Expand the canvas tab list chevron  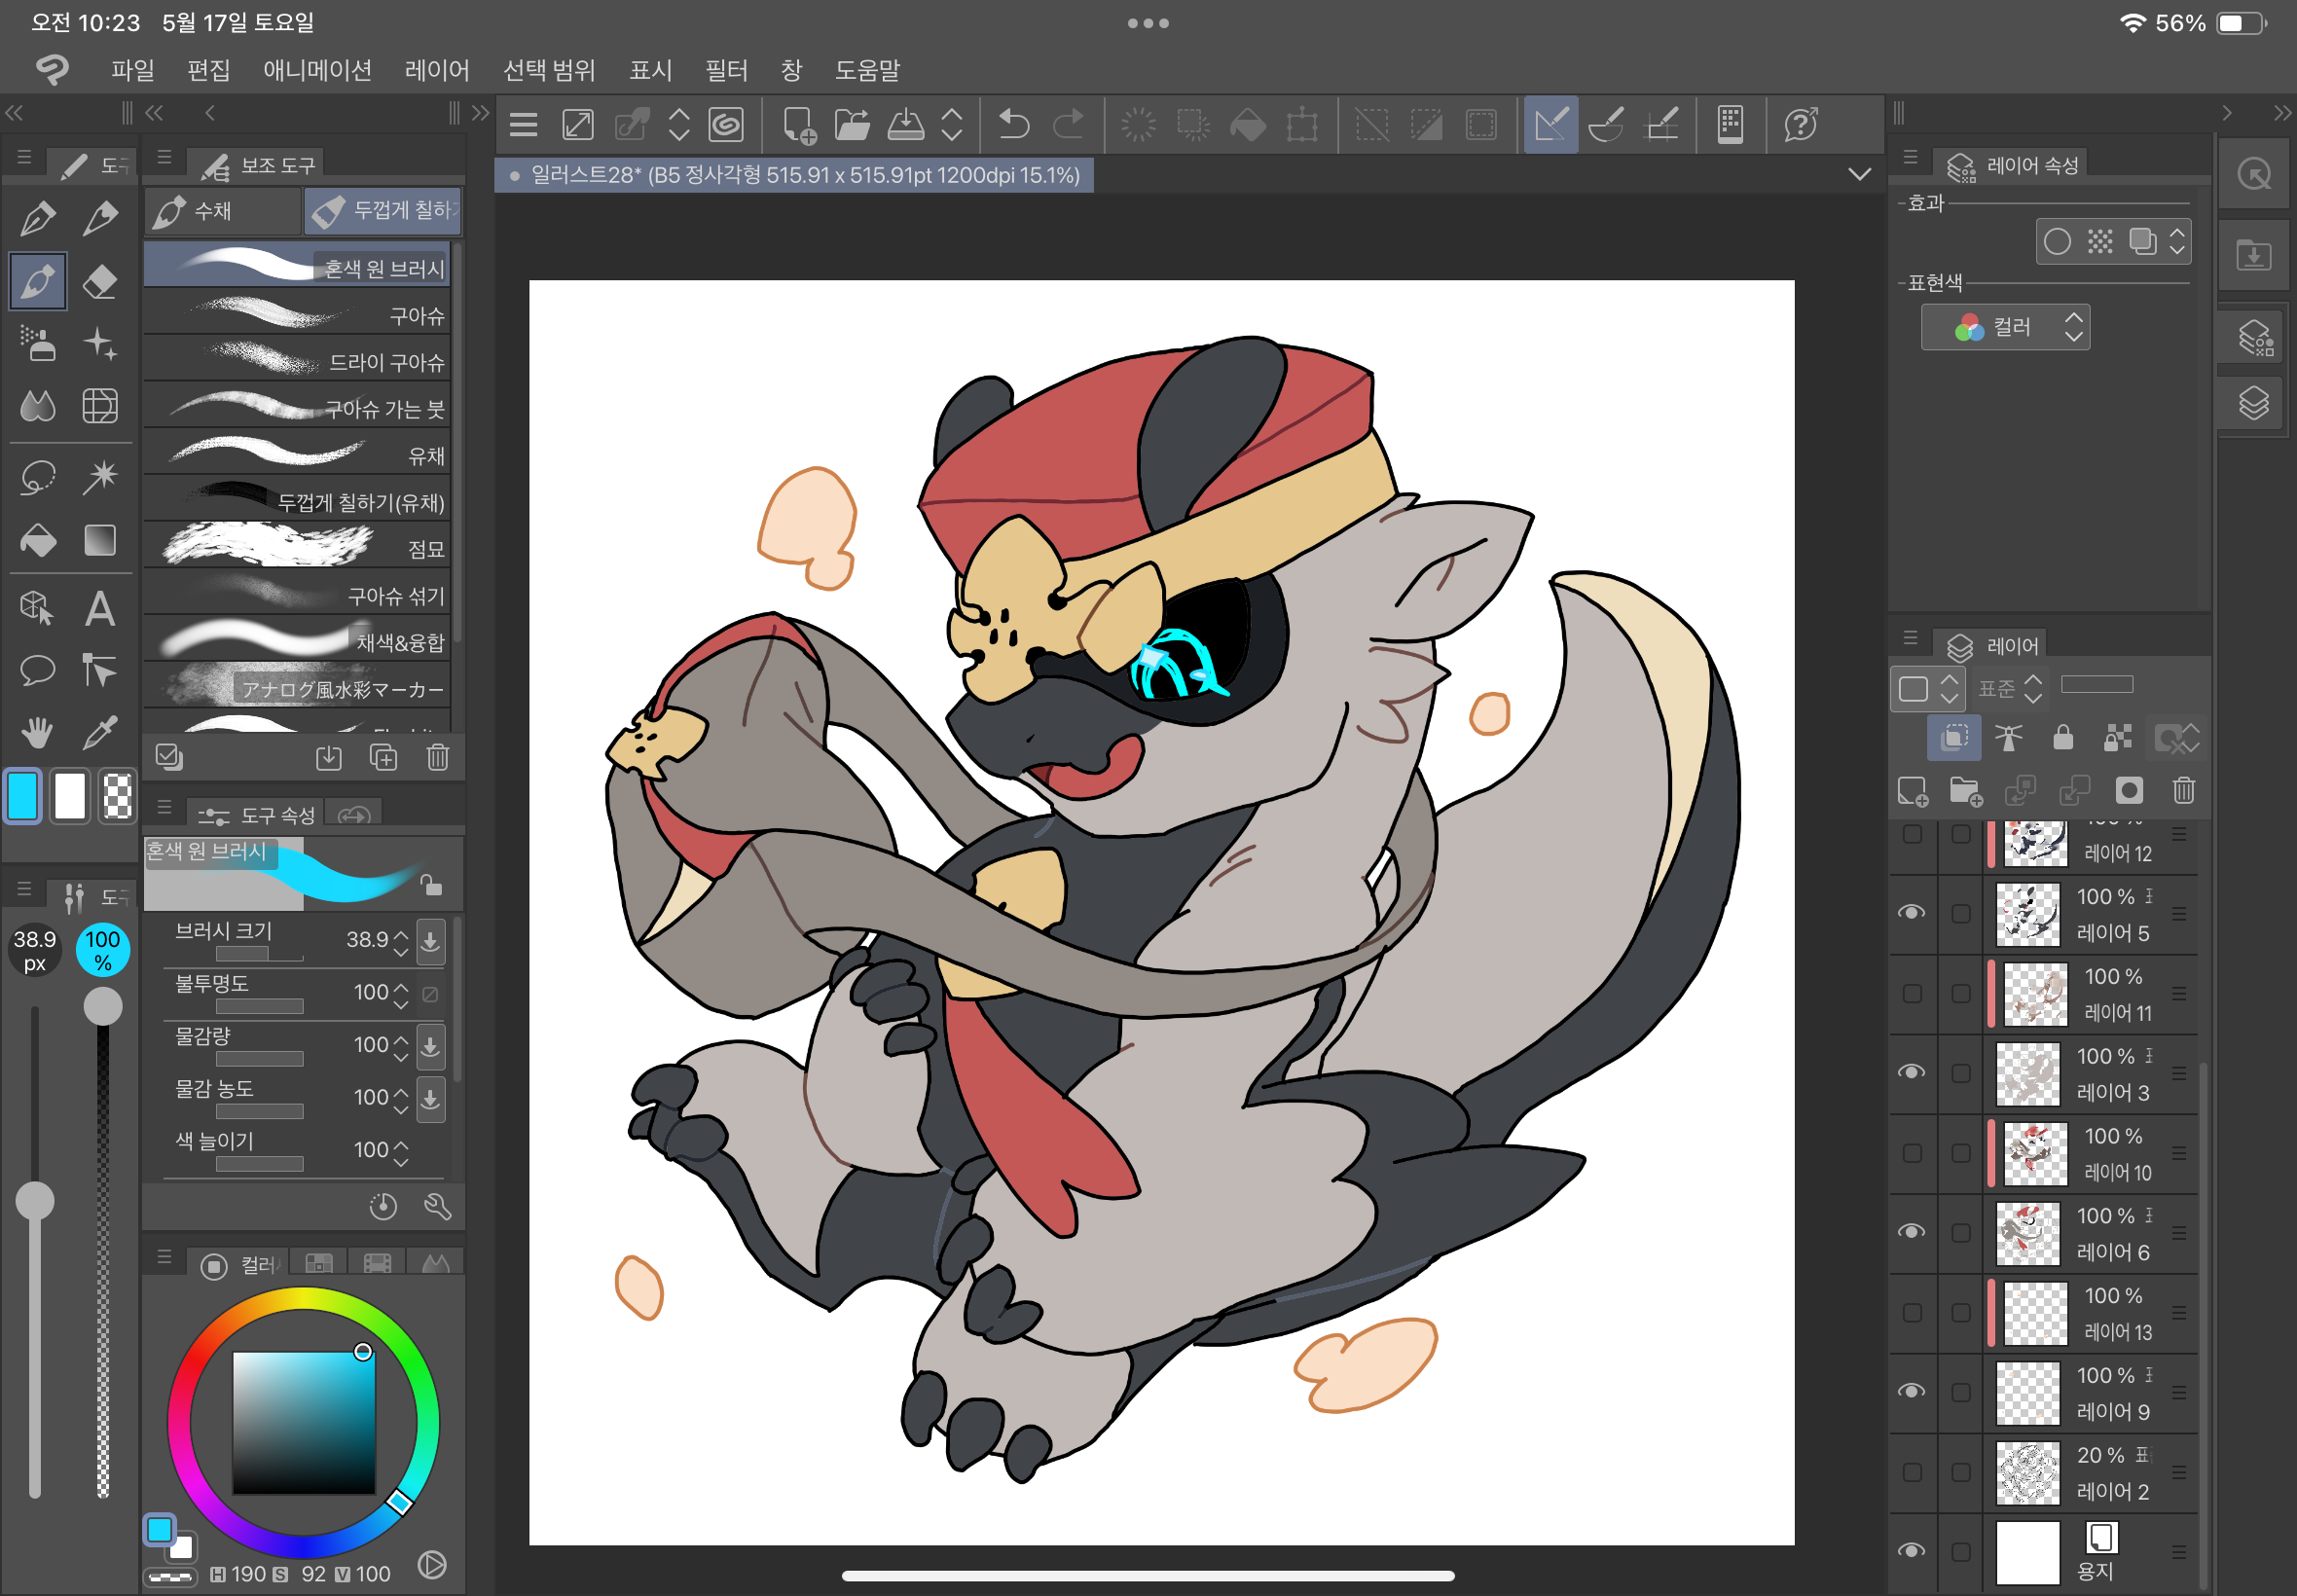[x=1860, y=175]
